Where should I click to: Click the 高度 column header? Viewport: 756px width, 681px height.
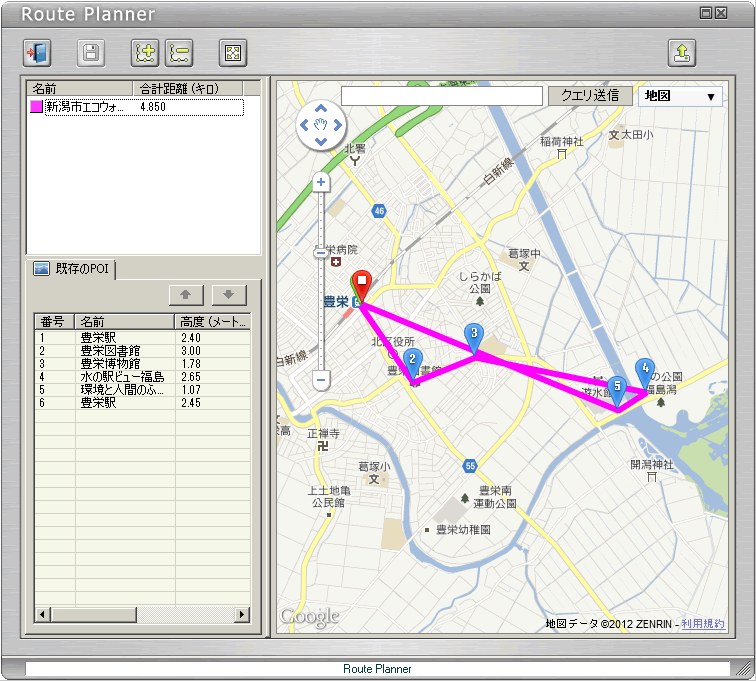click(212, 322)
